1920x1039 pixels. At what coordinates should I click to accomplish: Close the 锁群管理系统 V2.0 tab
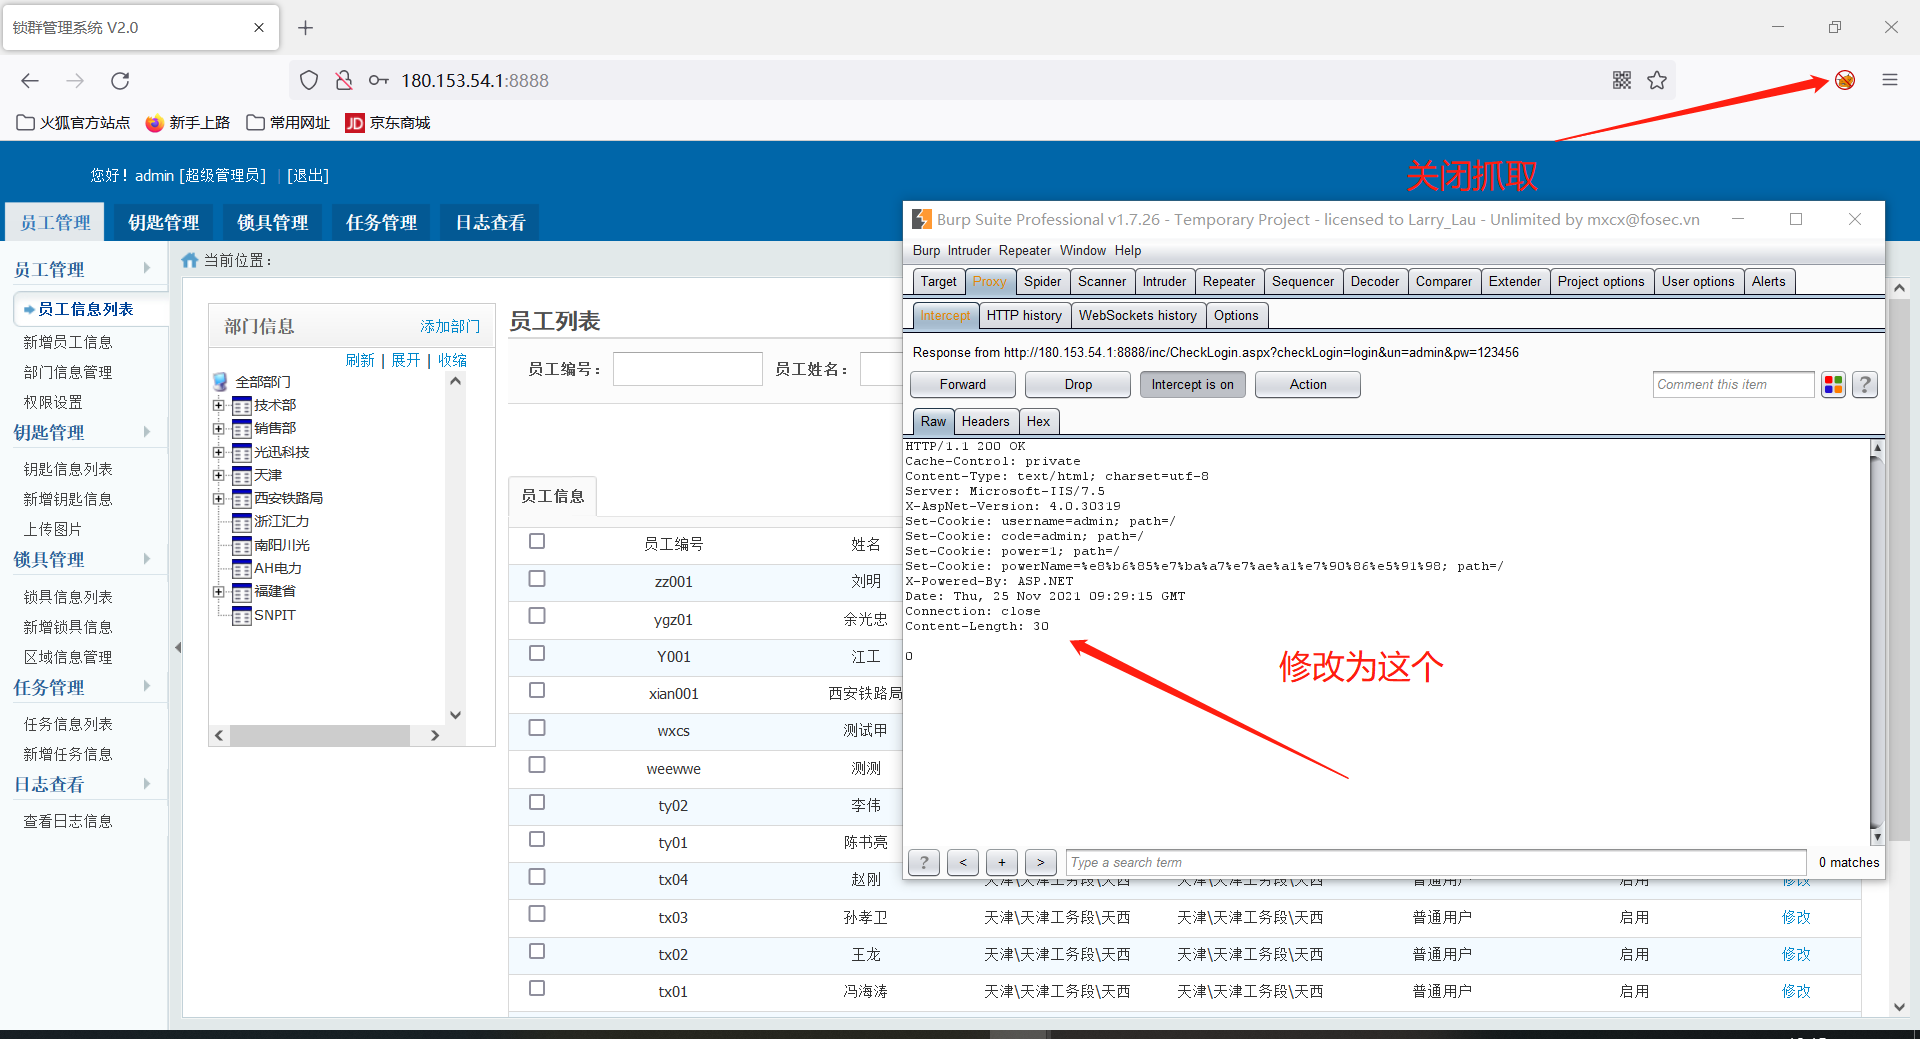click(x=259, y=28)
